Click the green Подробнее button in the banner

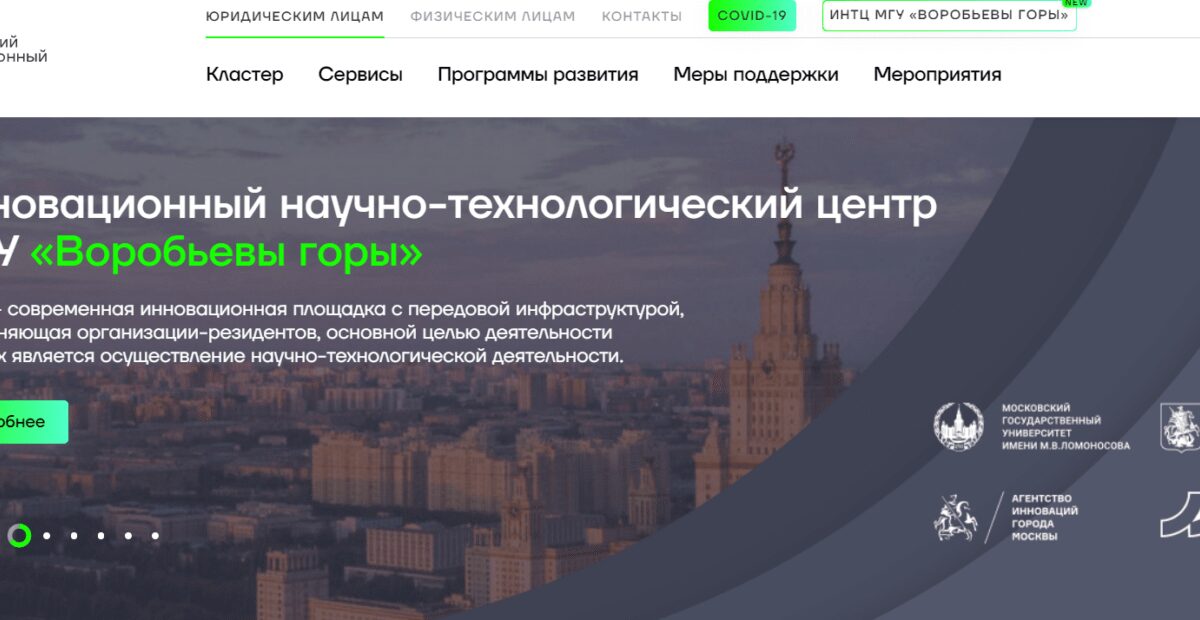click(x=30, y=422)
